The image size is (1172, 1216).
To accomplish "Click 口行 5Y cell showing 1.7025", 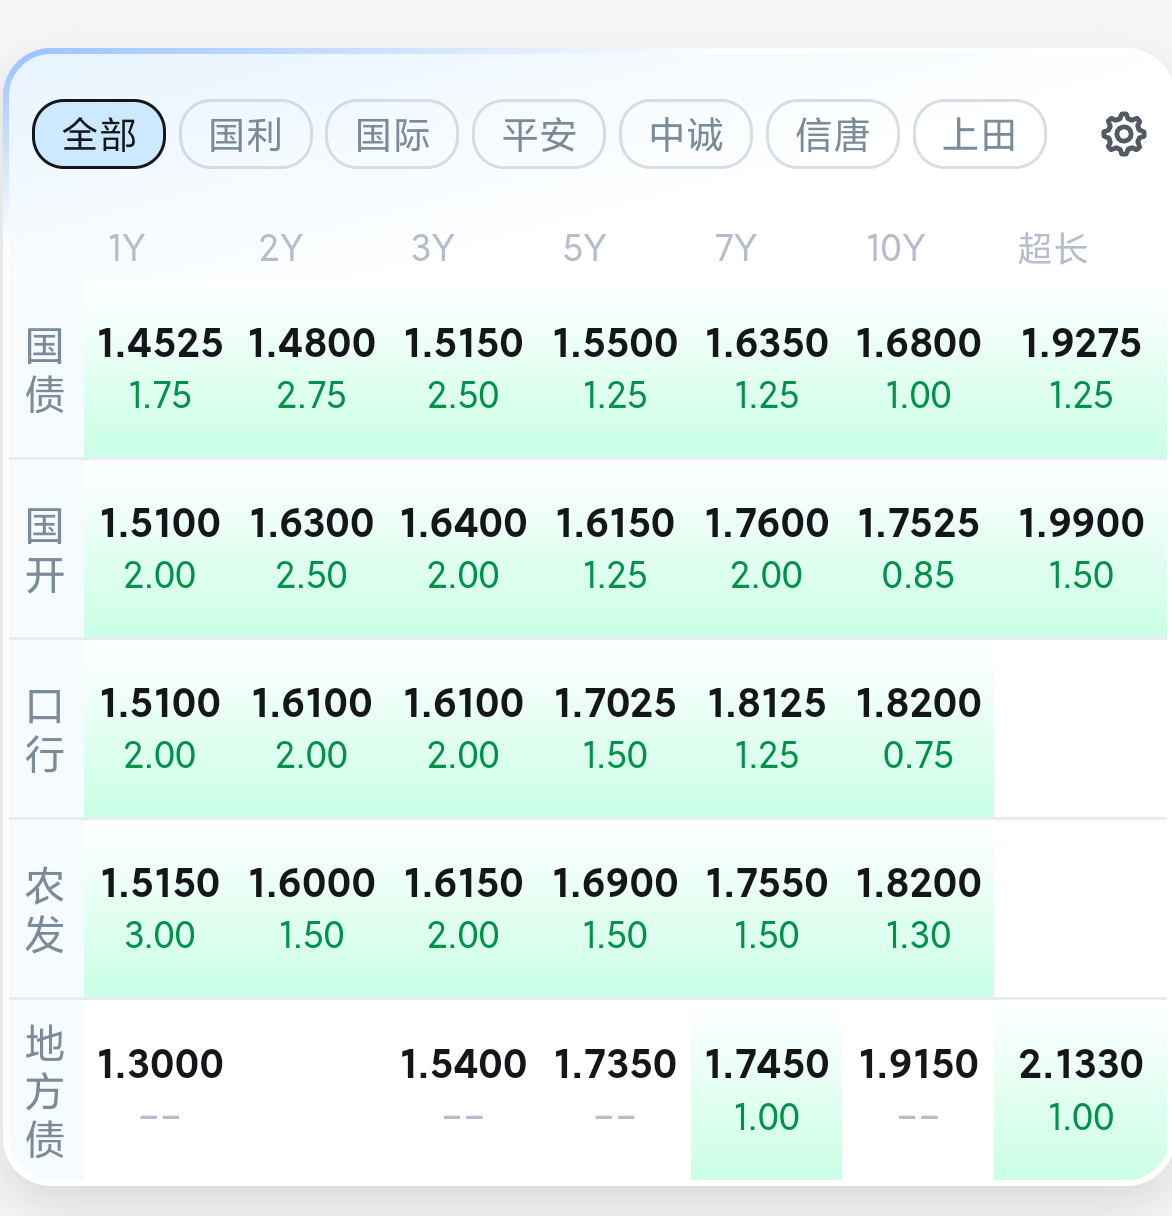I will coord(615,728).
